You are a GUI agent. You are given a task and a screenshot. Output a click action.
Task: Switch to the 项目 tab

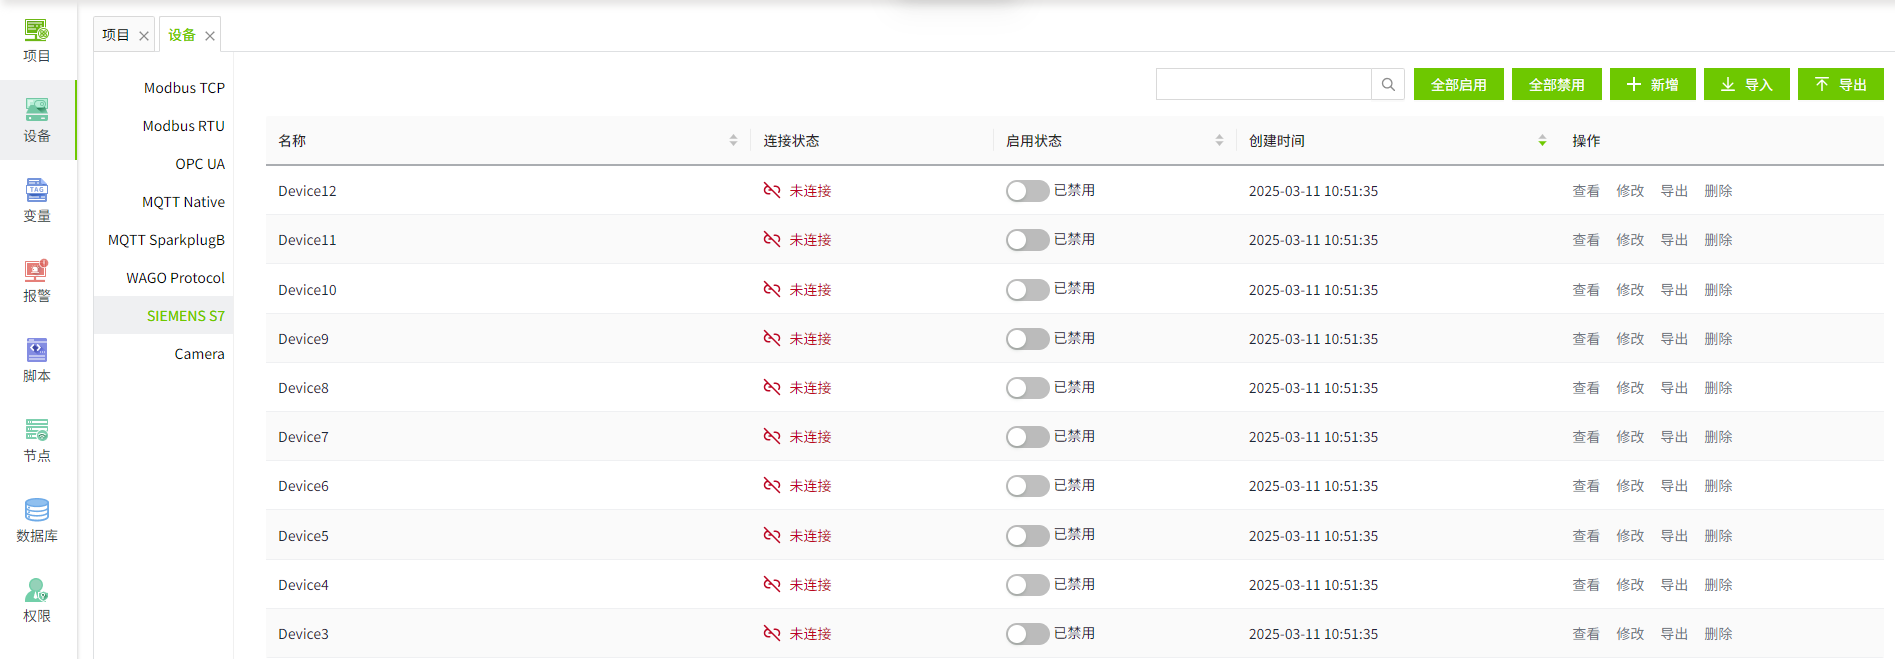coord(116,35)
